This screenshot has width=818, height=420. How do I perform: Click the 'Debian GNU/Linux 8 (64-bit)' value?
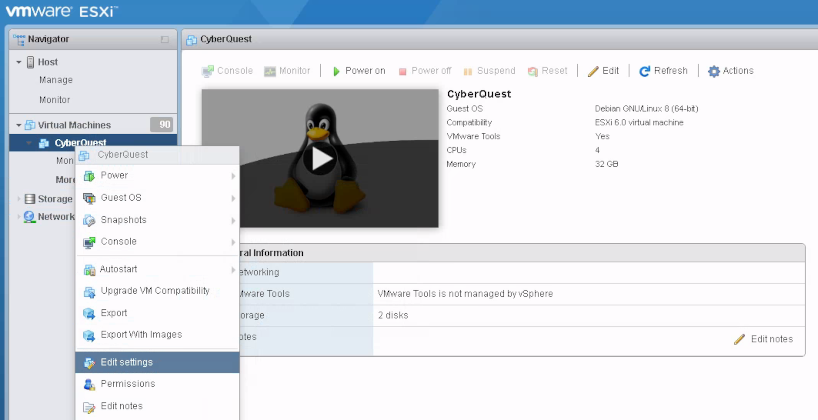pyautogui.click(x=646, y=109)
